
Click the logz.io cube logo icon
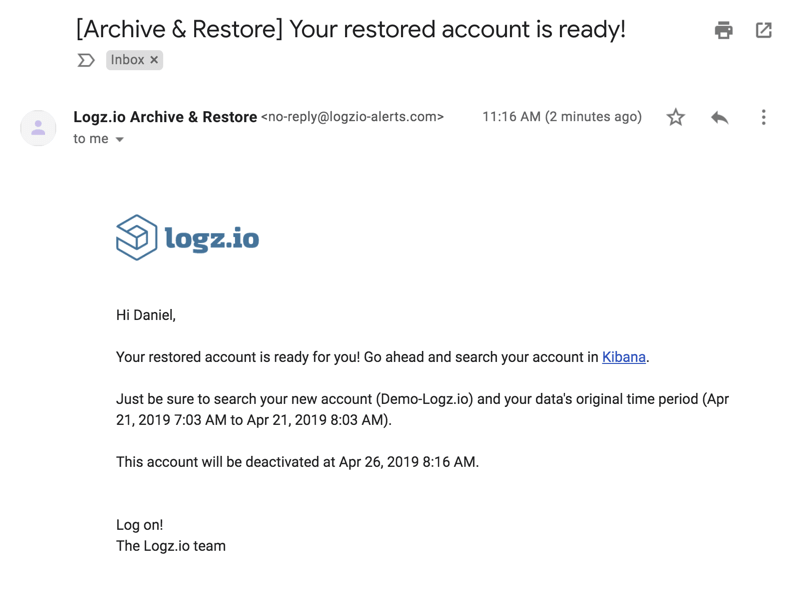(136, 238)
